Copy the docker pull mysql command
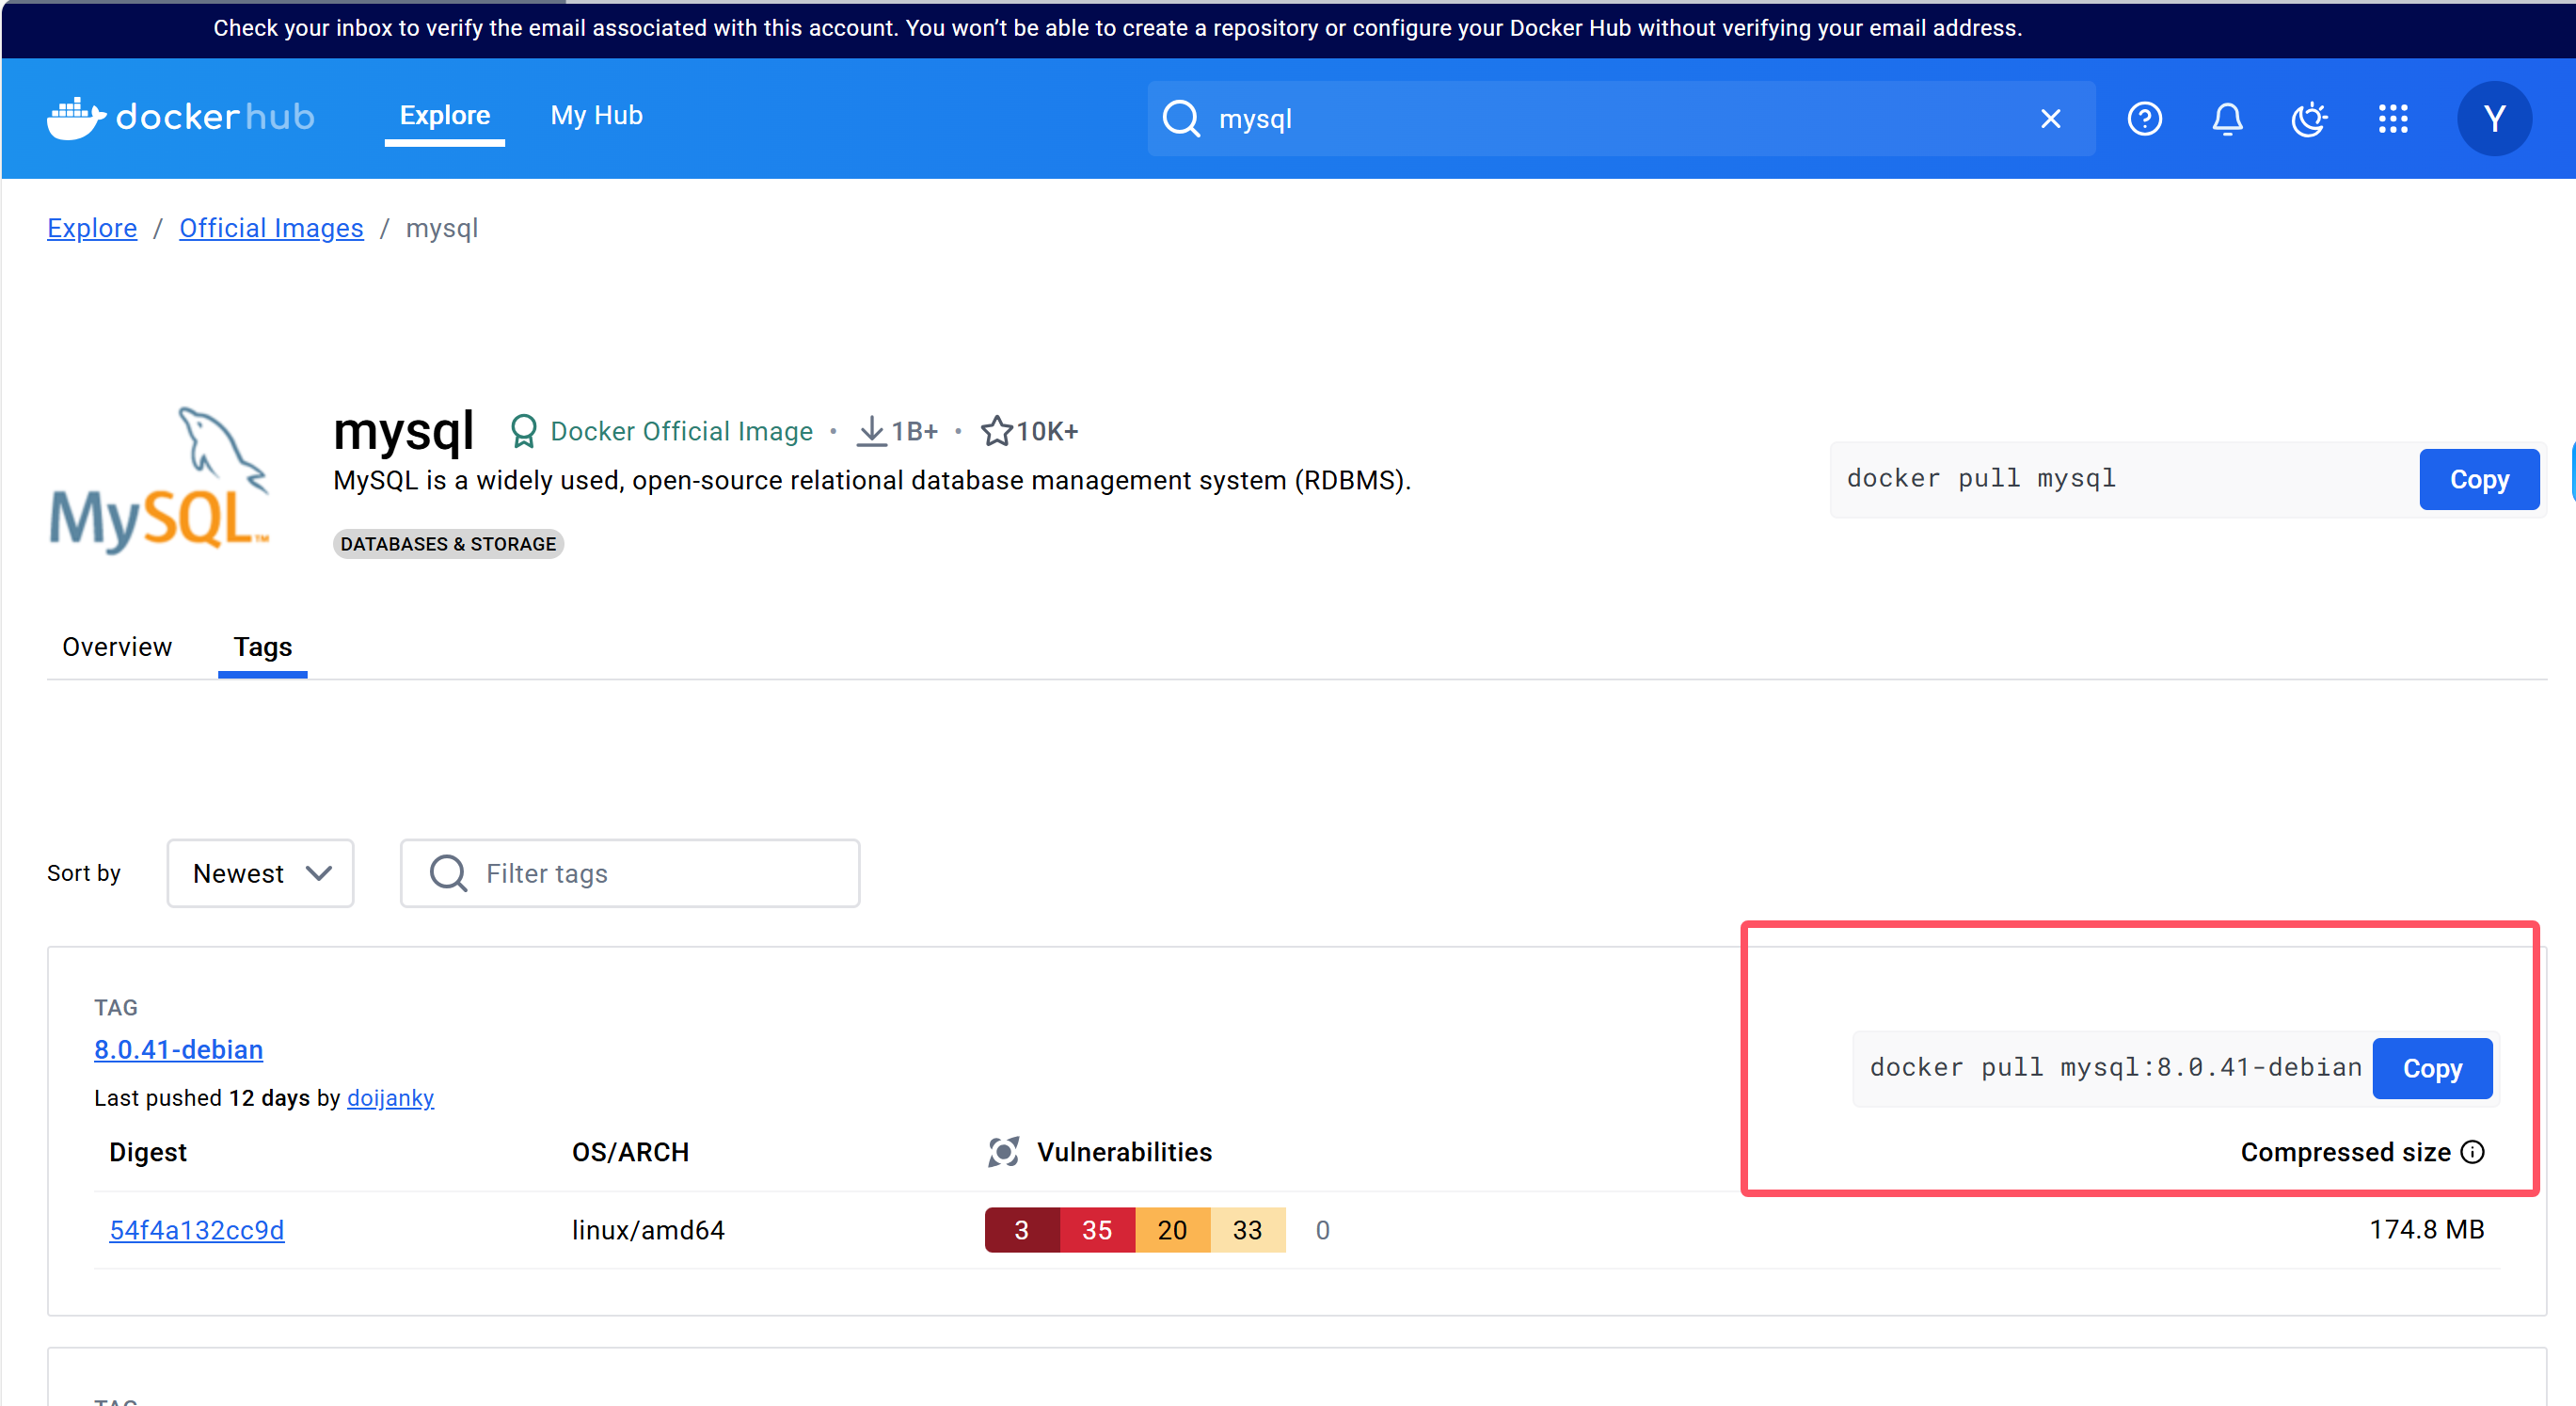The height and width of the screenshot is (1406, 2576). pos(2478,479)
